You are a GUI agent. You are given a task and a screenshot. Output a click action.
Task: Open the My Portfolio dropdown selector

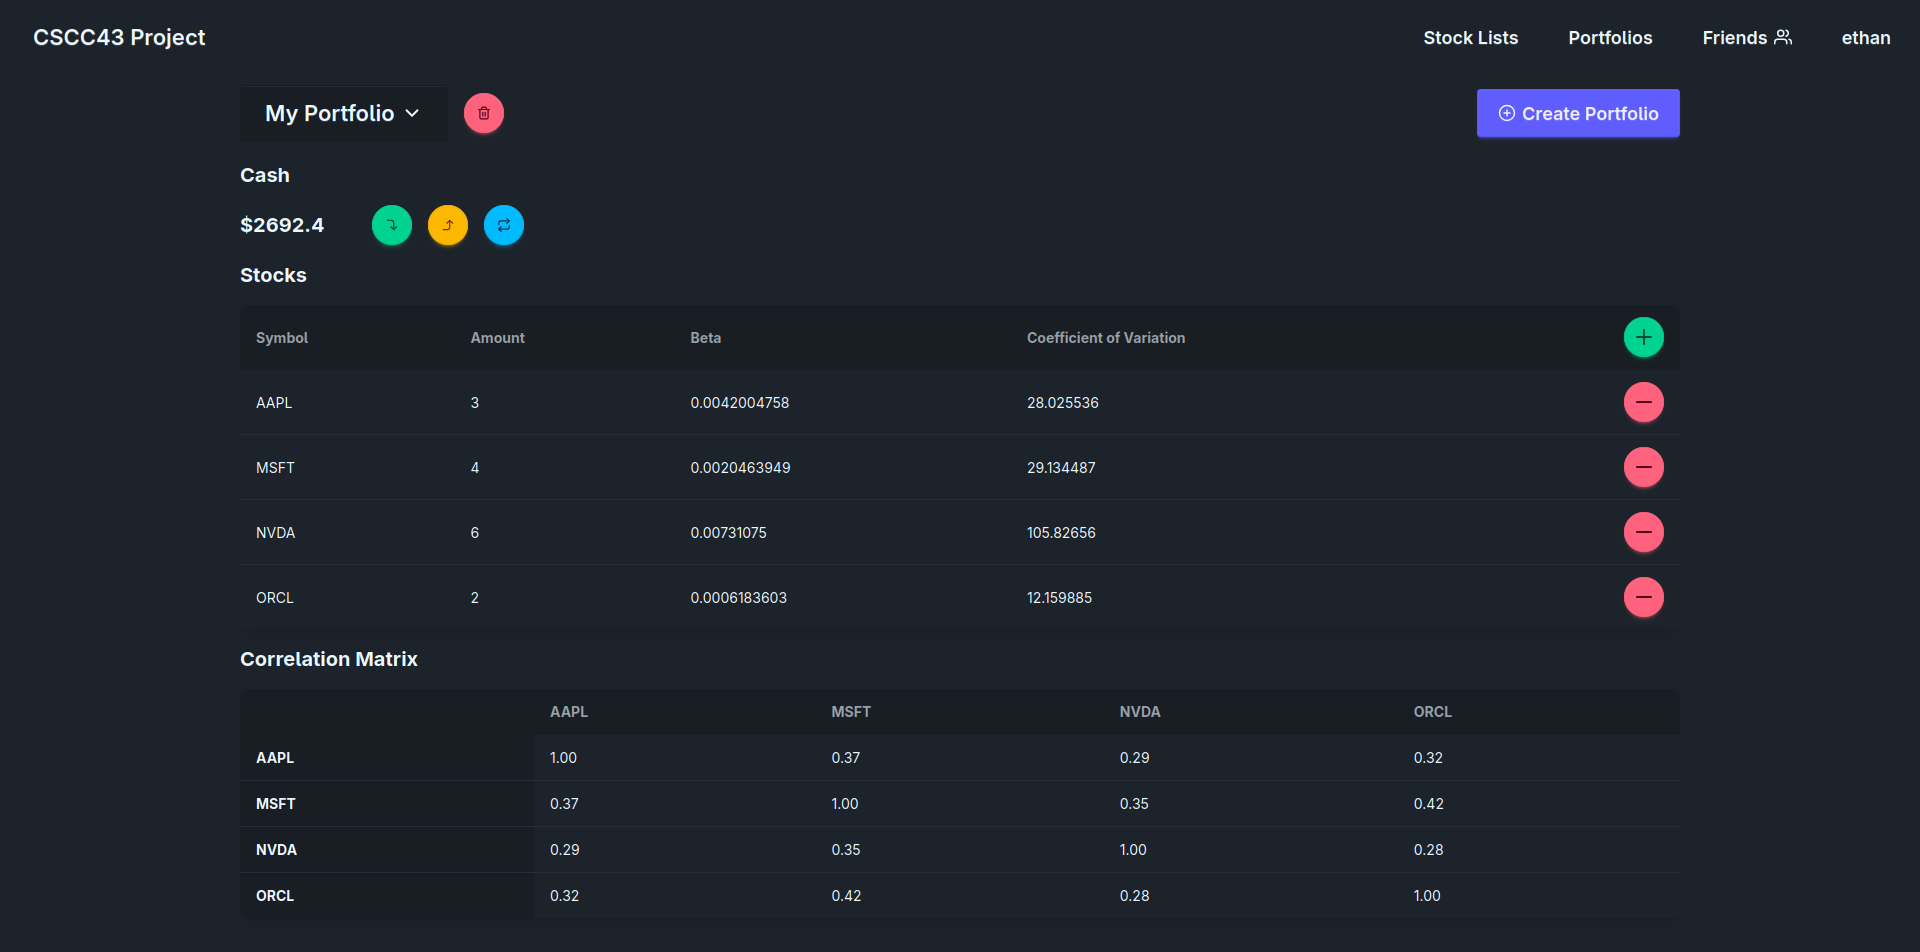[x=342, y=113]
